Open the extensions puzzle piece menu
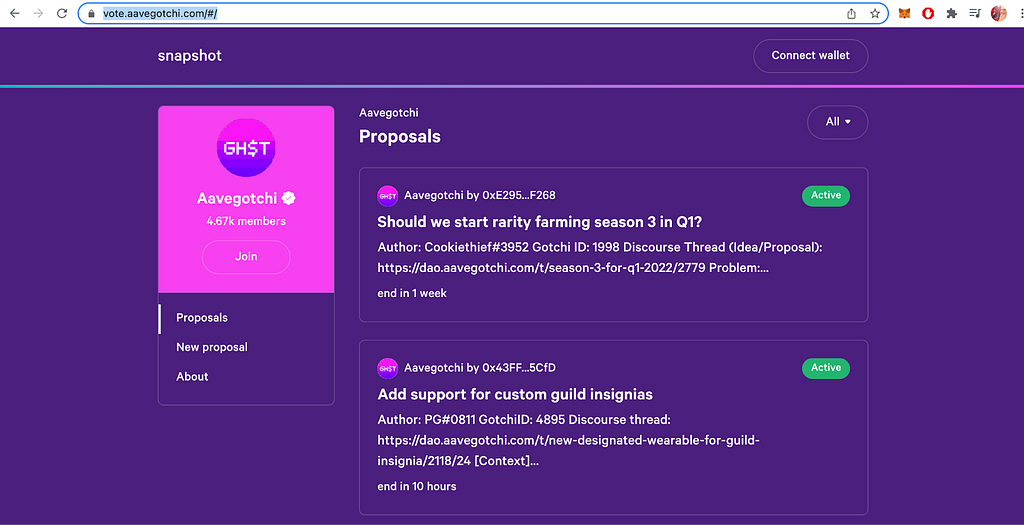Screen dimensions: 1024x525 pyautogui.click(x=952, y=13)
